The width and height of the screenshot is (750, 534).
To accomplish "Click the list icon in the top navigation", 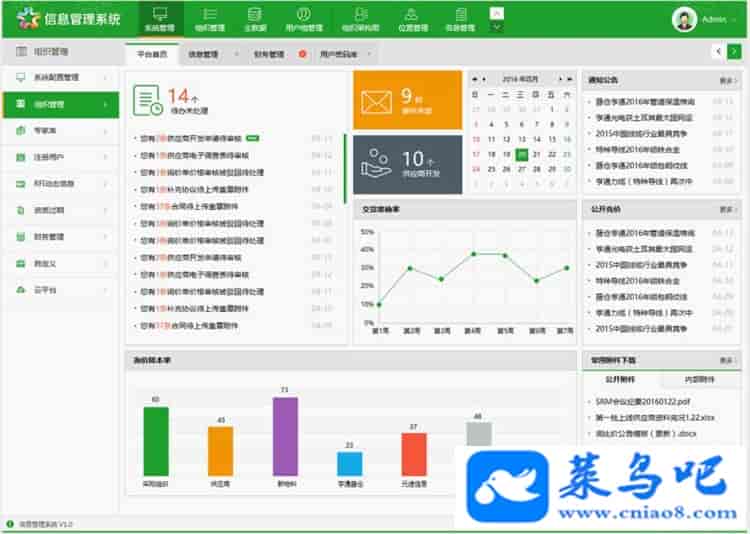I will coord(210,14).
